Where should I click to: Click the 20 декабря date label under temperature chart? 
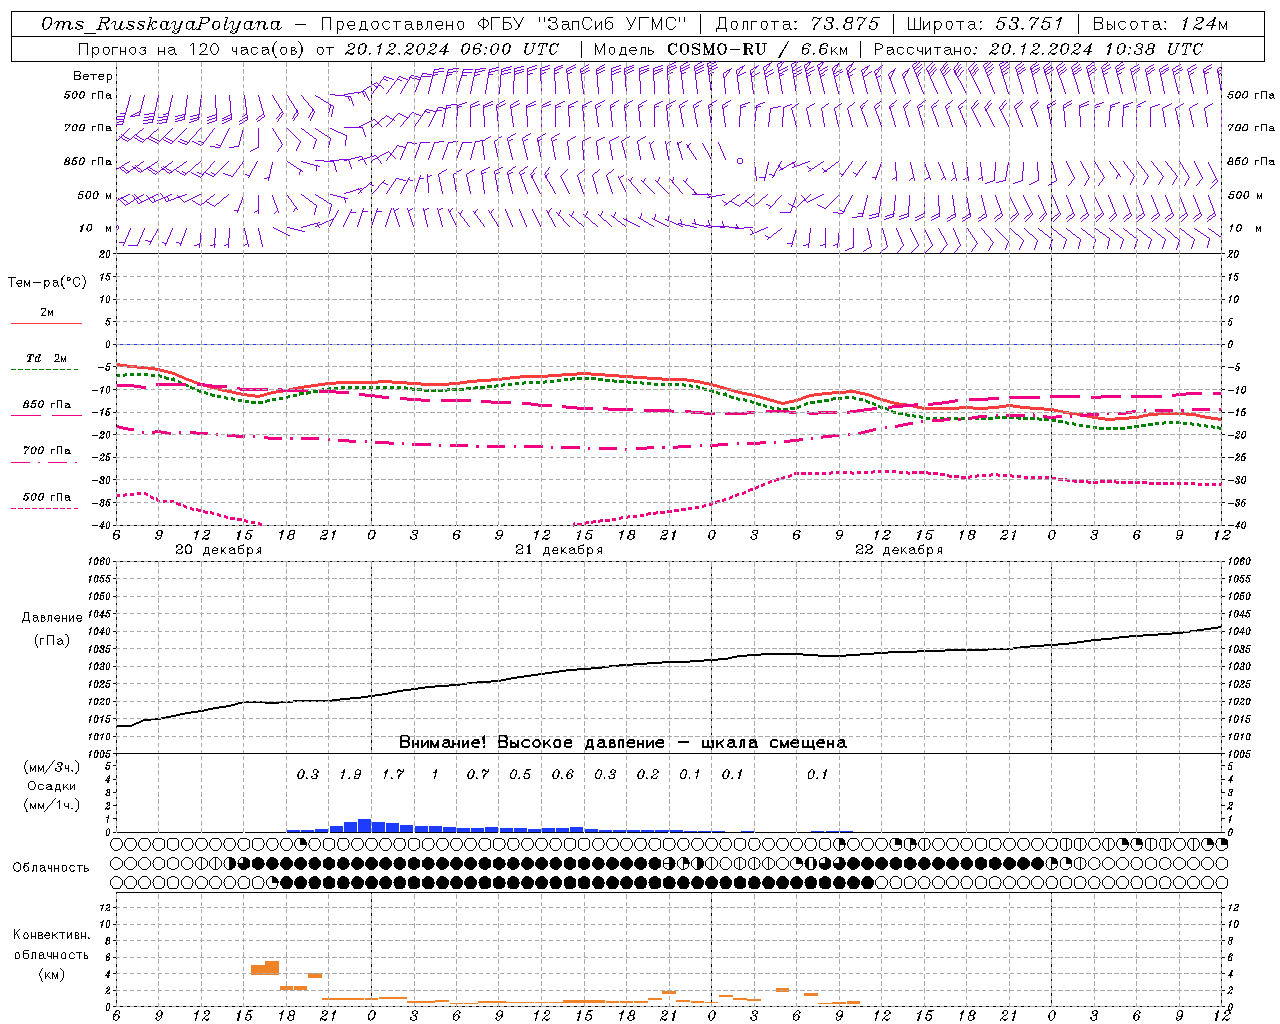coord(219,550)
